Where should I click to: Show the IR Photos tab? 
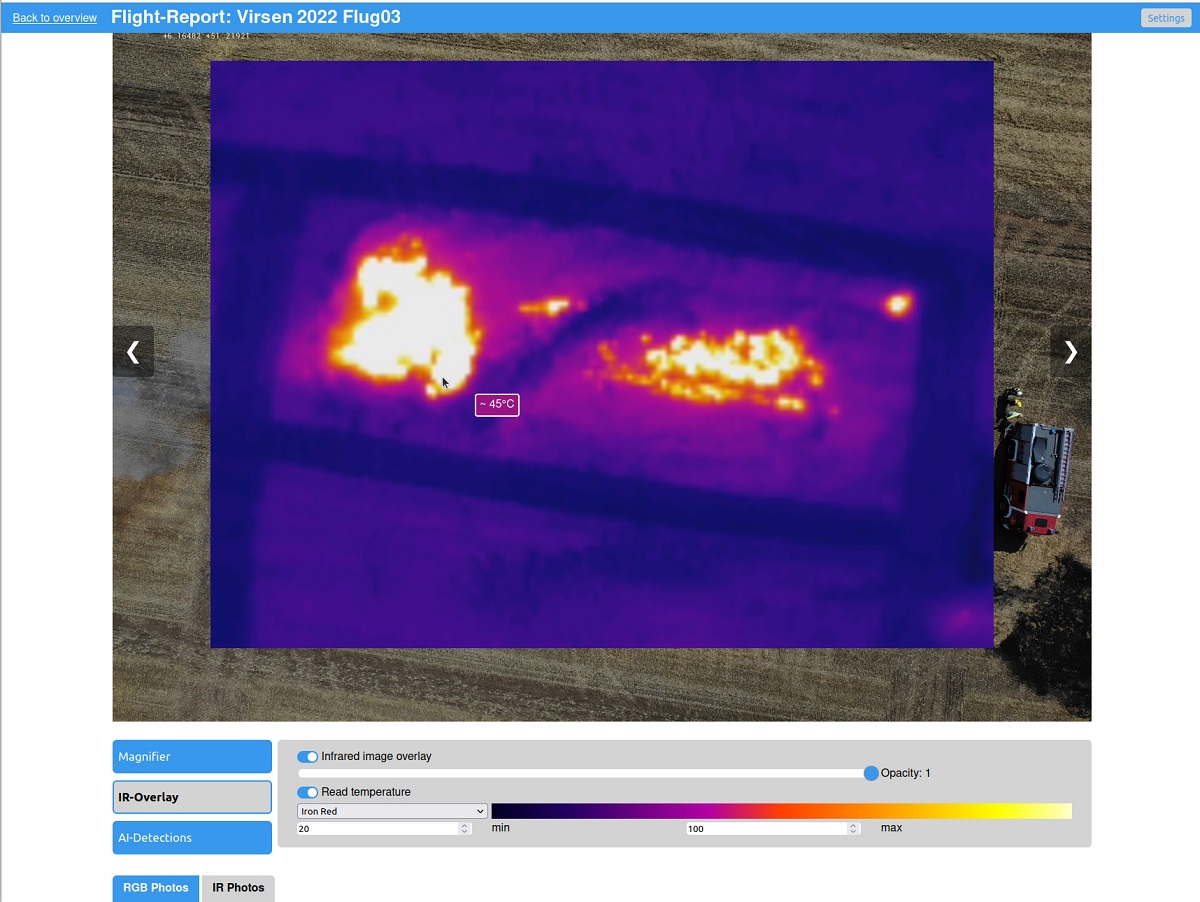pyautogui.click(x=238, y=888)
